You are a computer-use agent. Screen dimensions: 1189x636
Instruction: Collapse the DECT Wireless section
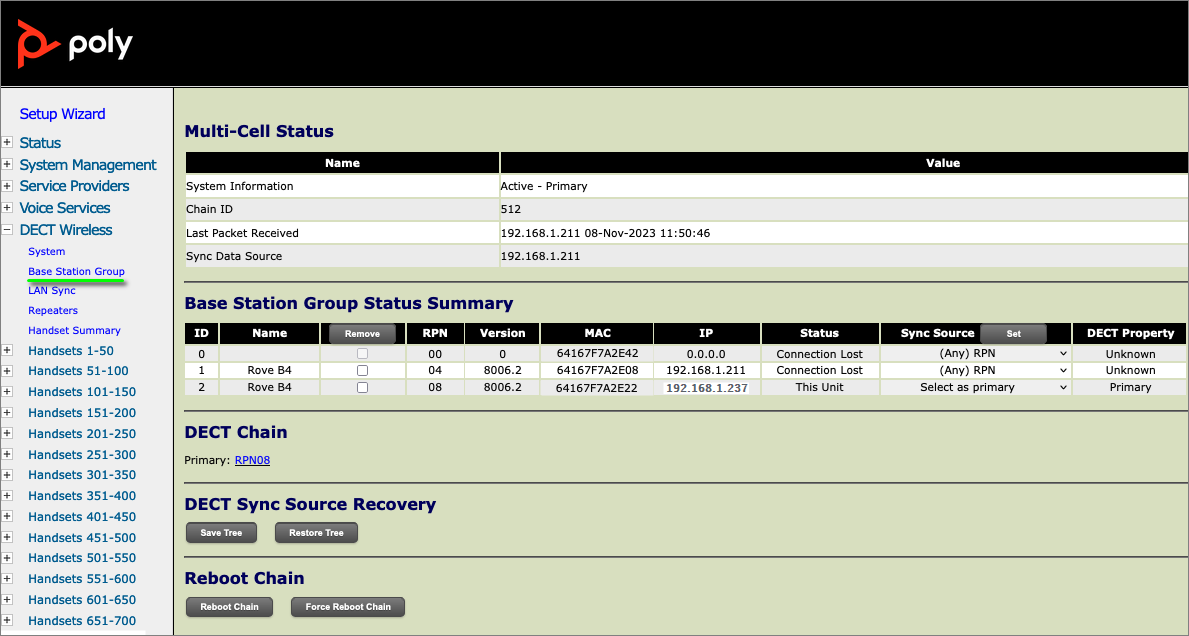[7, 230]
